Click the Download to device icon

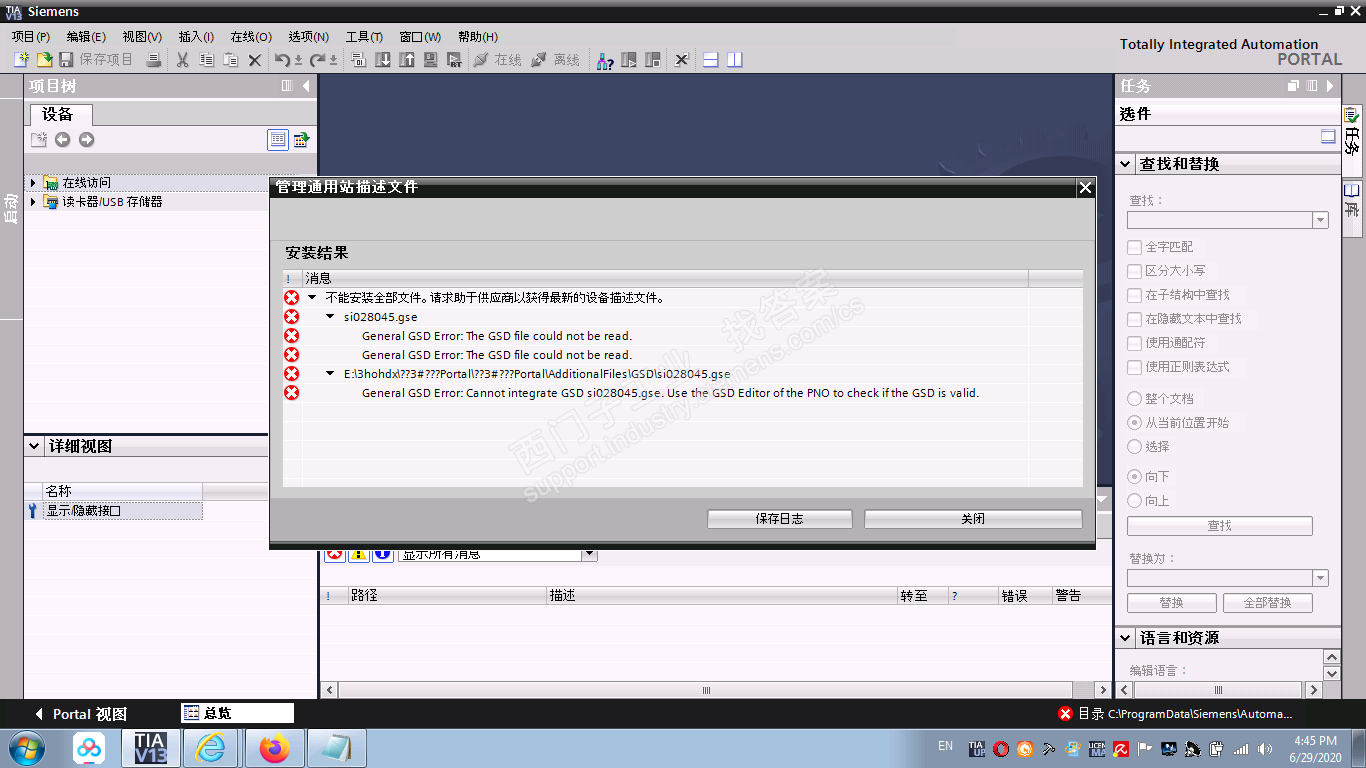point(383,60)
